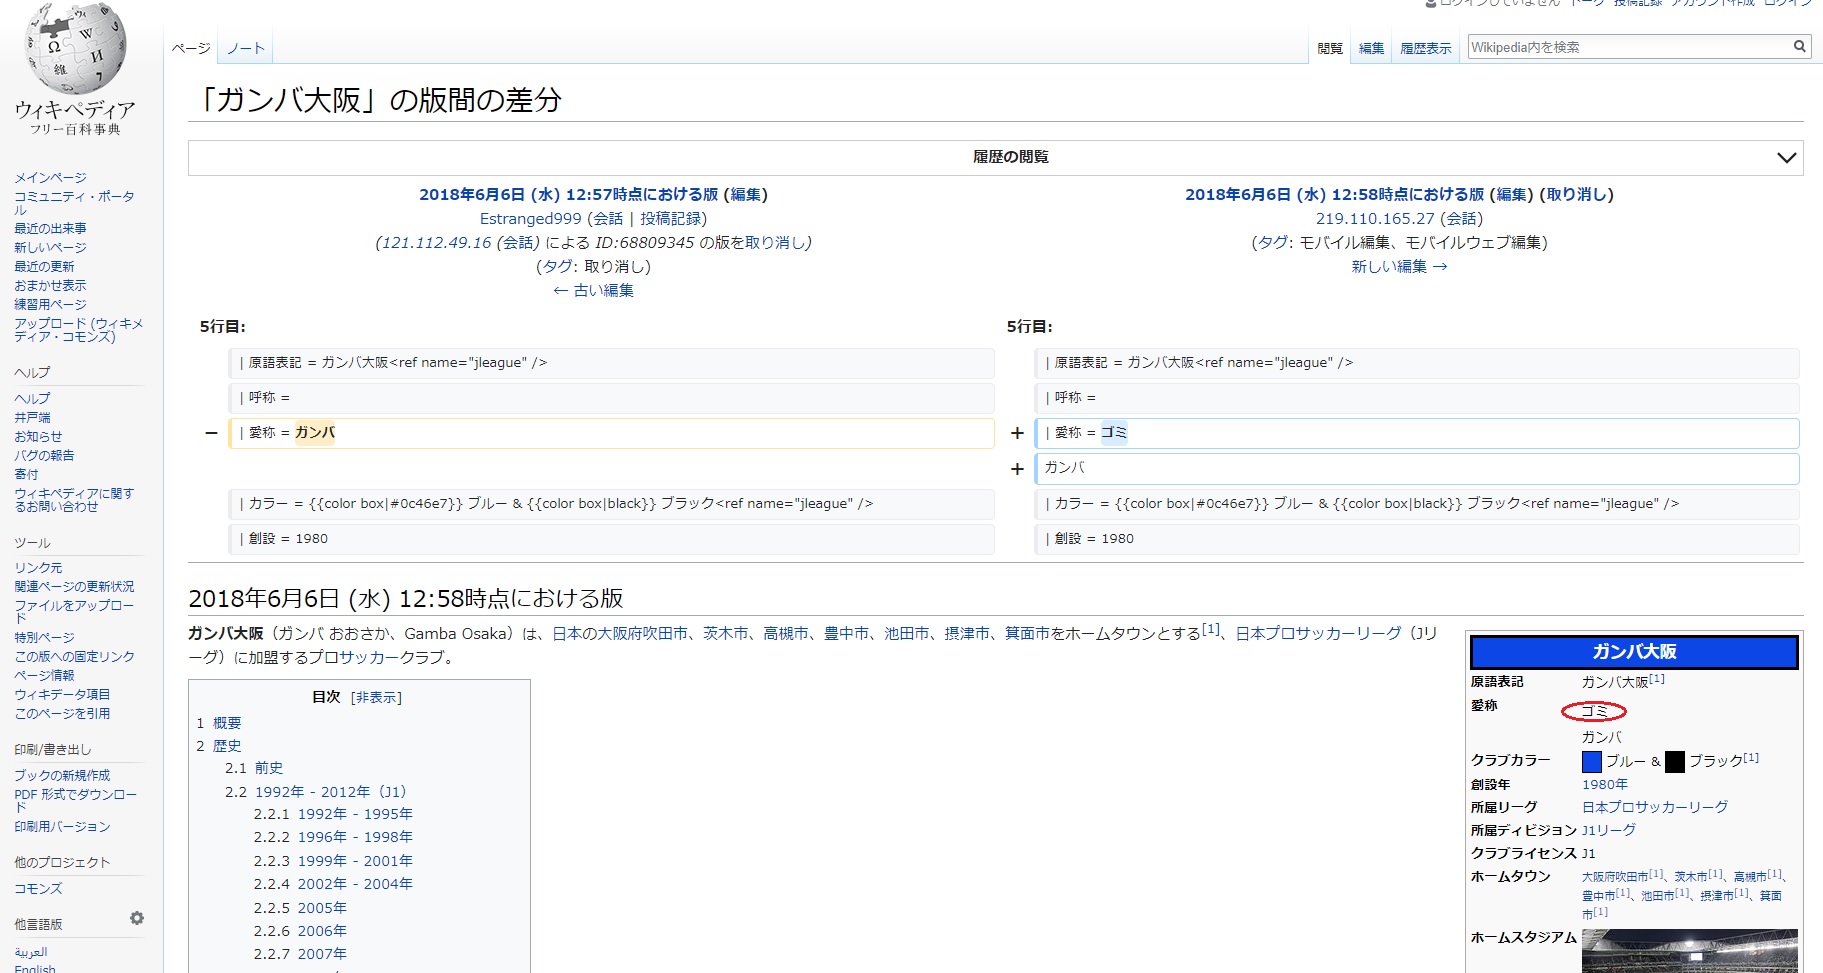Hide table of contents via 非表示
The image size is (1823, 973).
point(376,697)
